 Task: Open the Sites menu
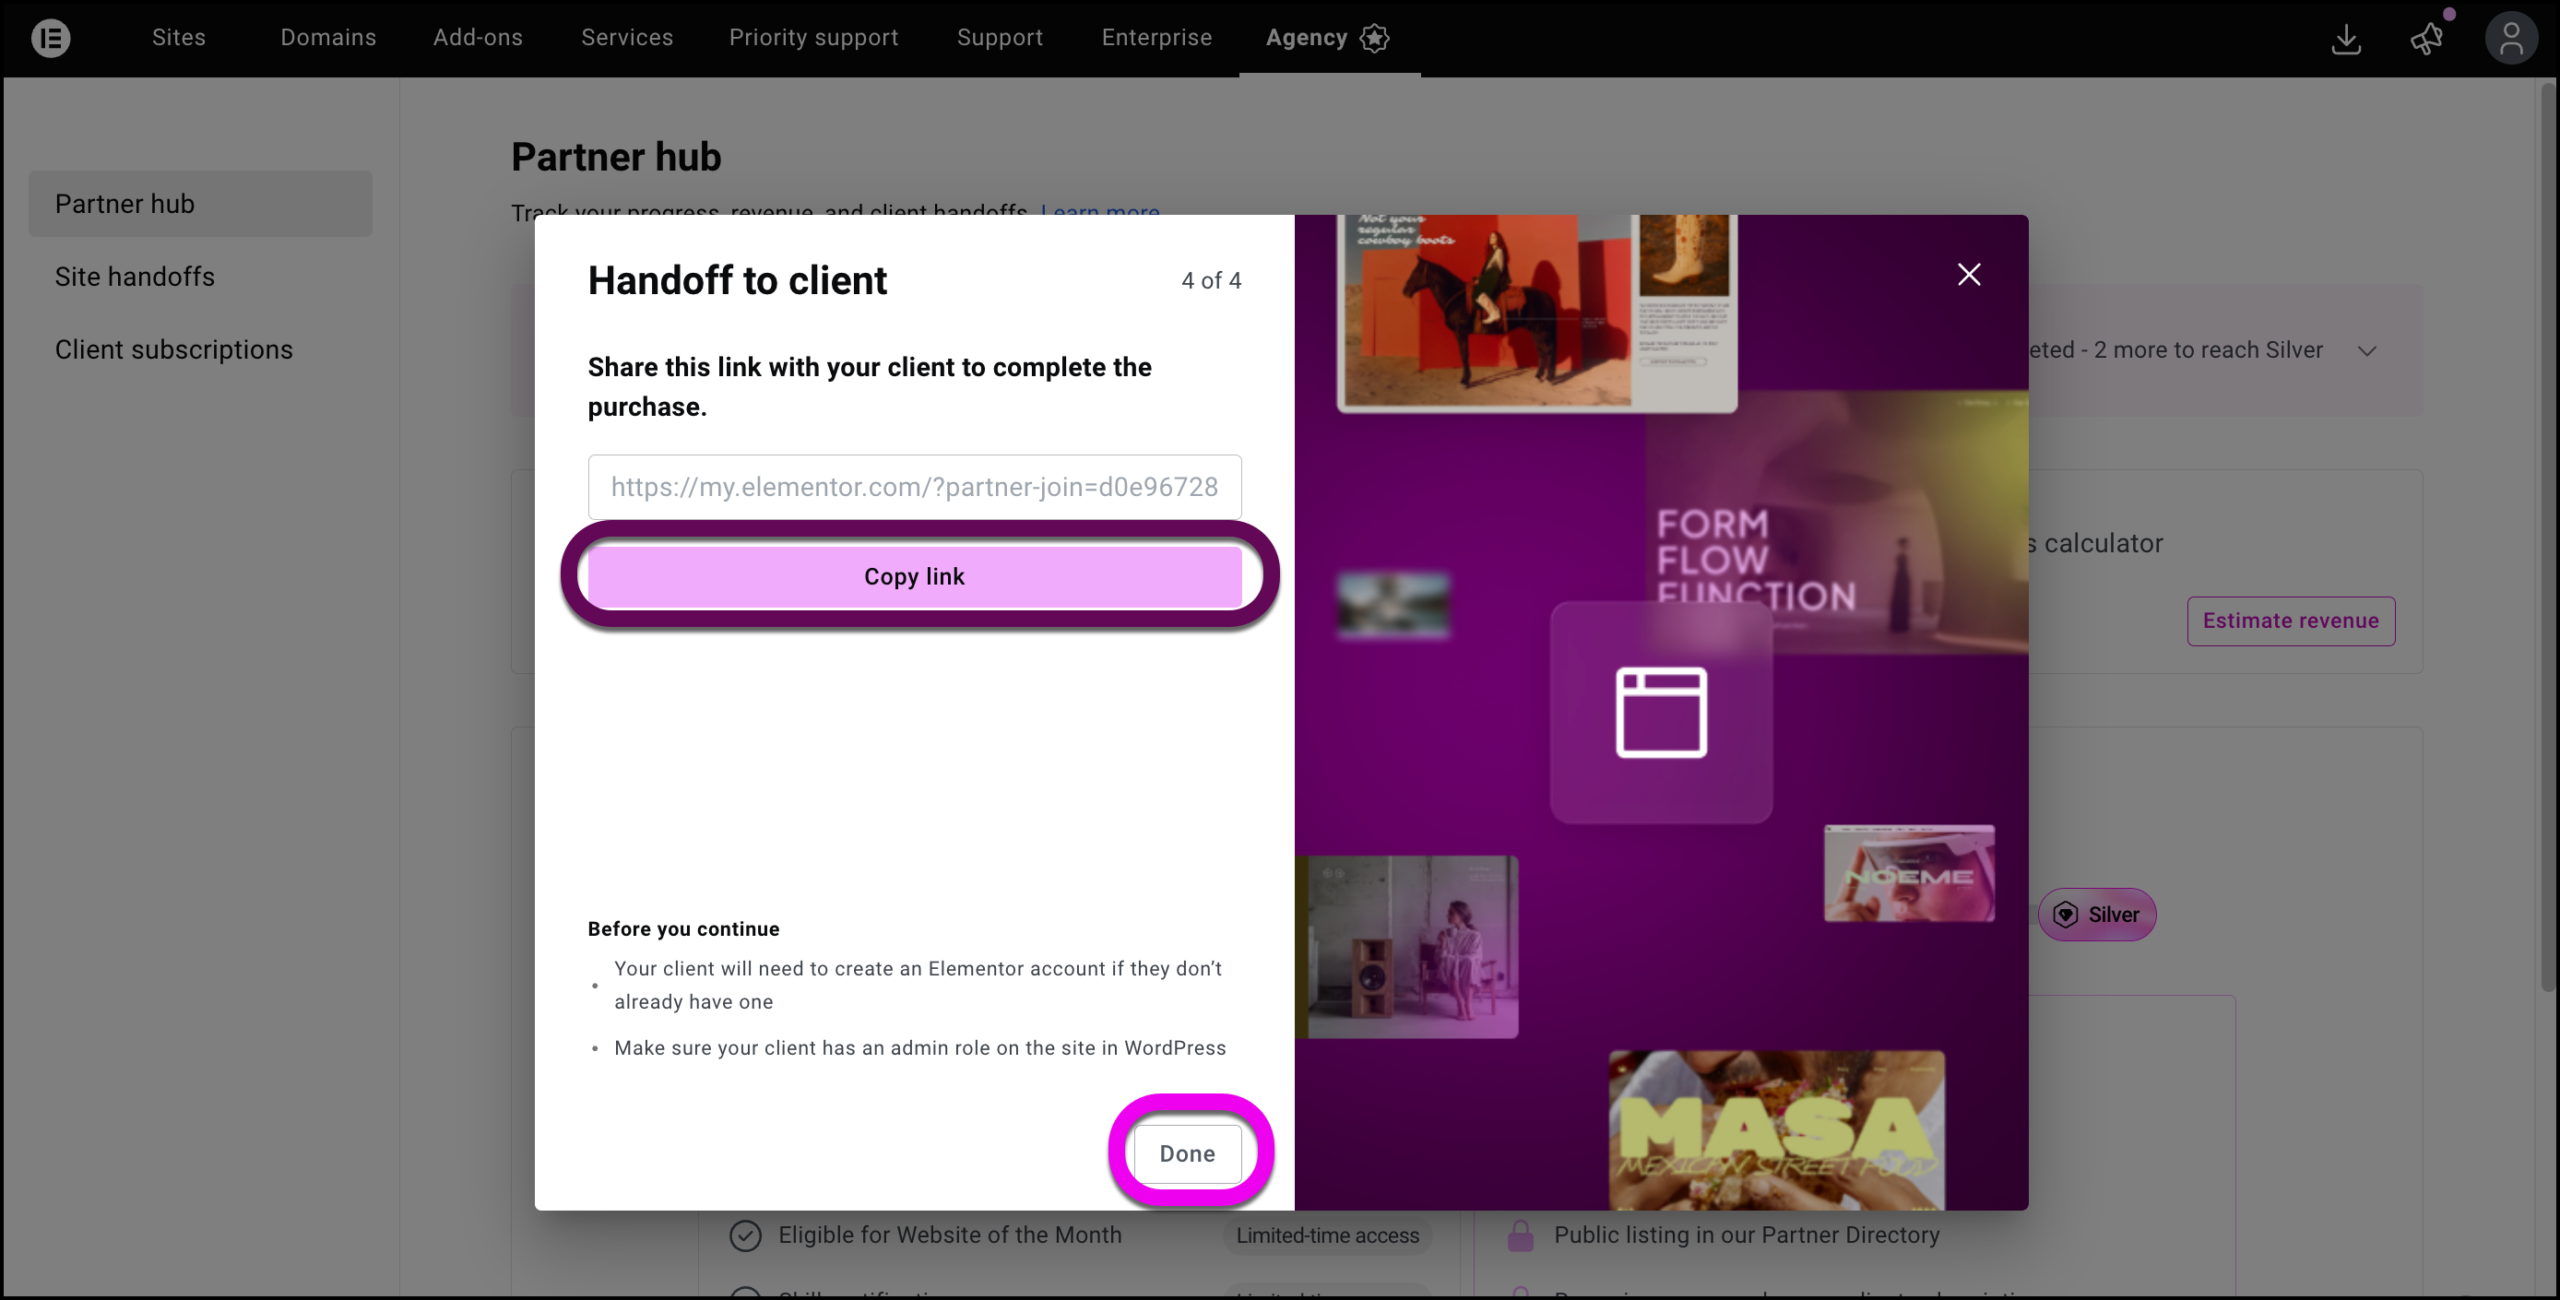point(178,37)
